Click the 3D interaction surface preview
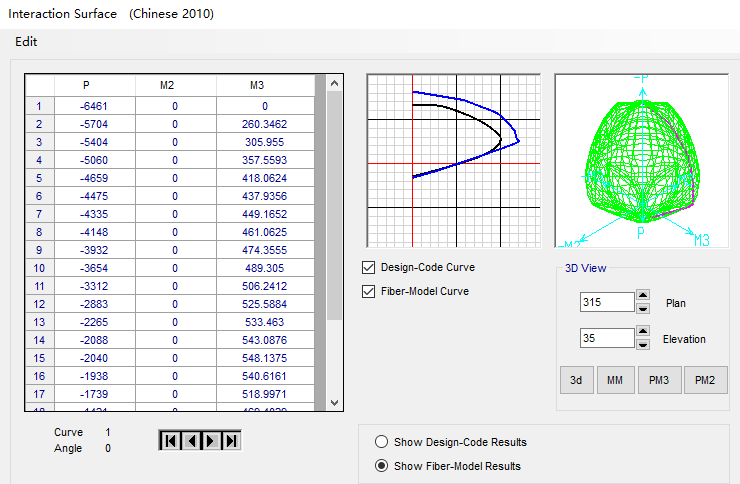The image size is (740, 484). tap(640, 160)
